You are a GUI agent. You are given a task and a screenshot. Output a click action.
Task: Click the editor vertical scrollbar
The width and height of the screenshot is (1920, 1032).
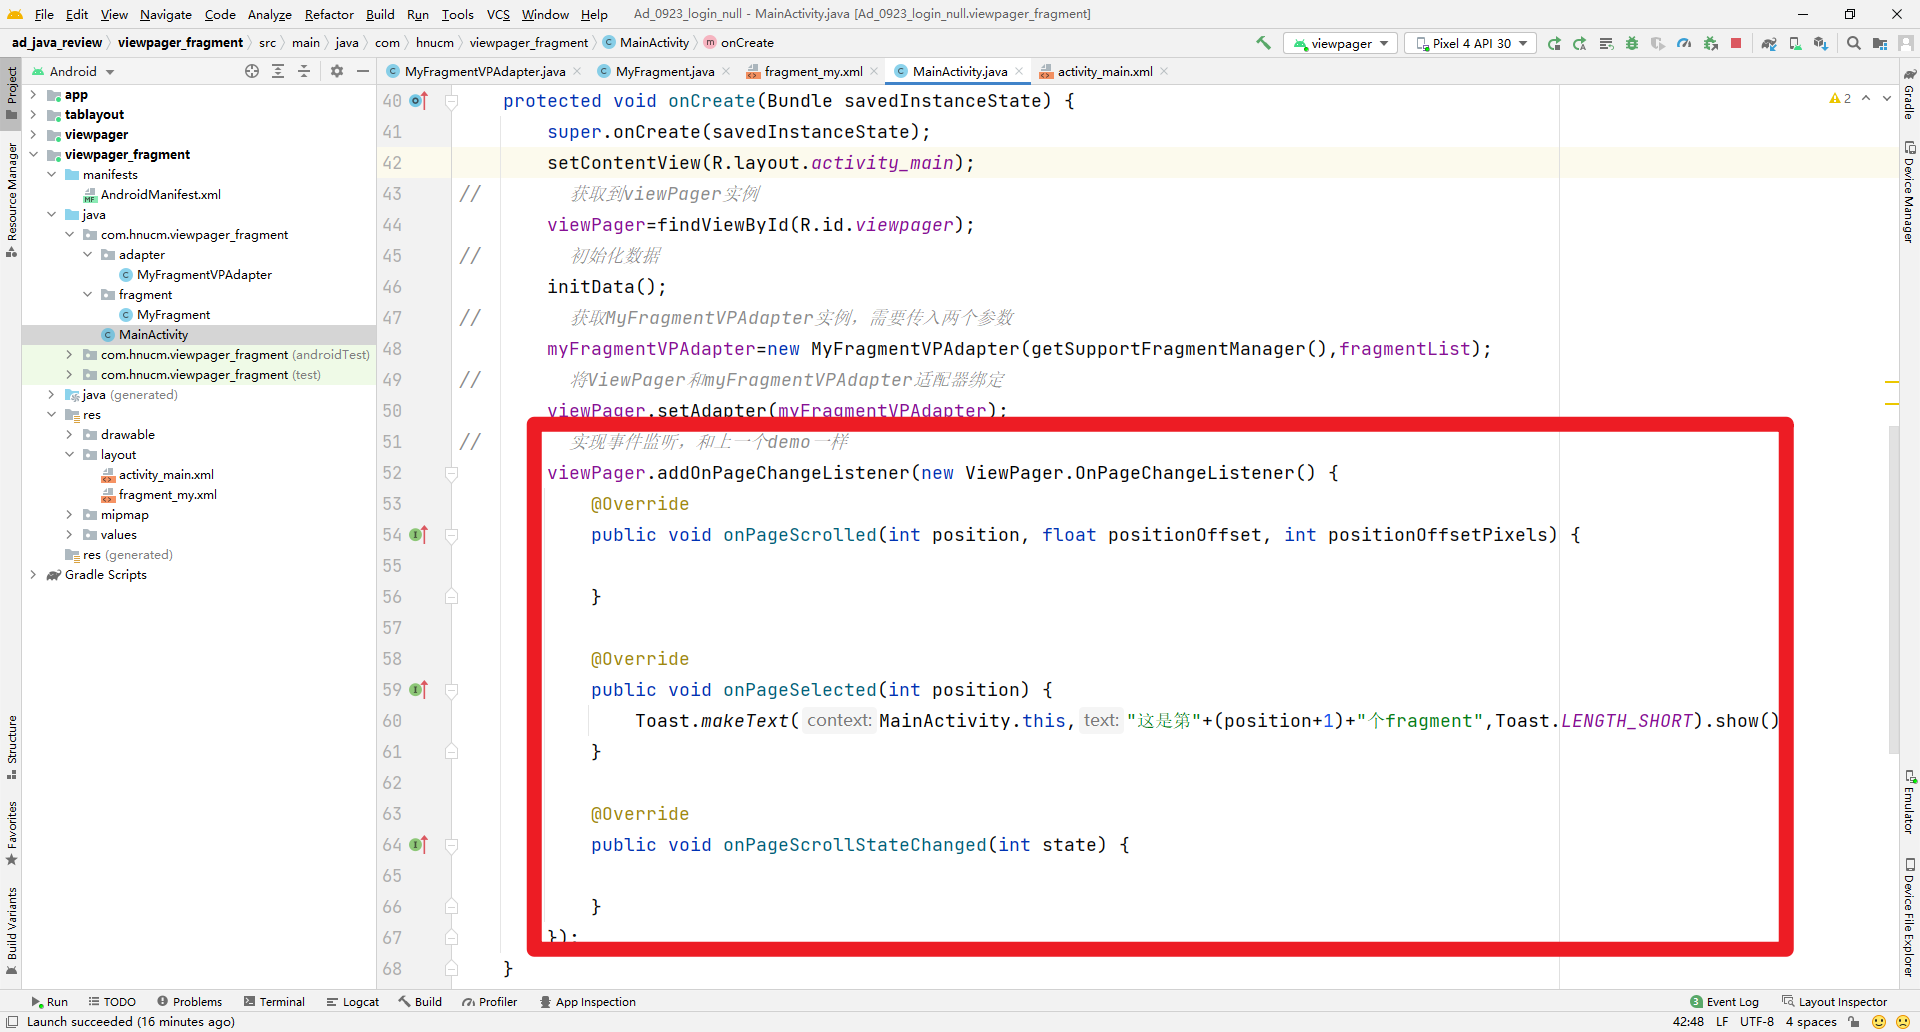pos(1893,590)
